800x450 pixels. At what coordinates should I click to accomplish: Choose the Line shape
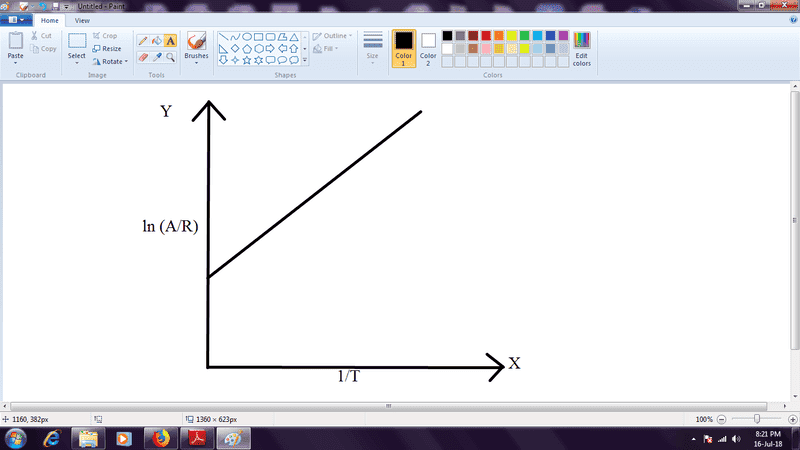[x=223, y=37]
